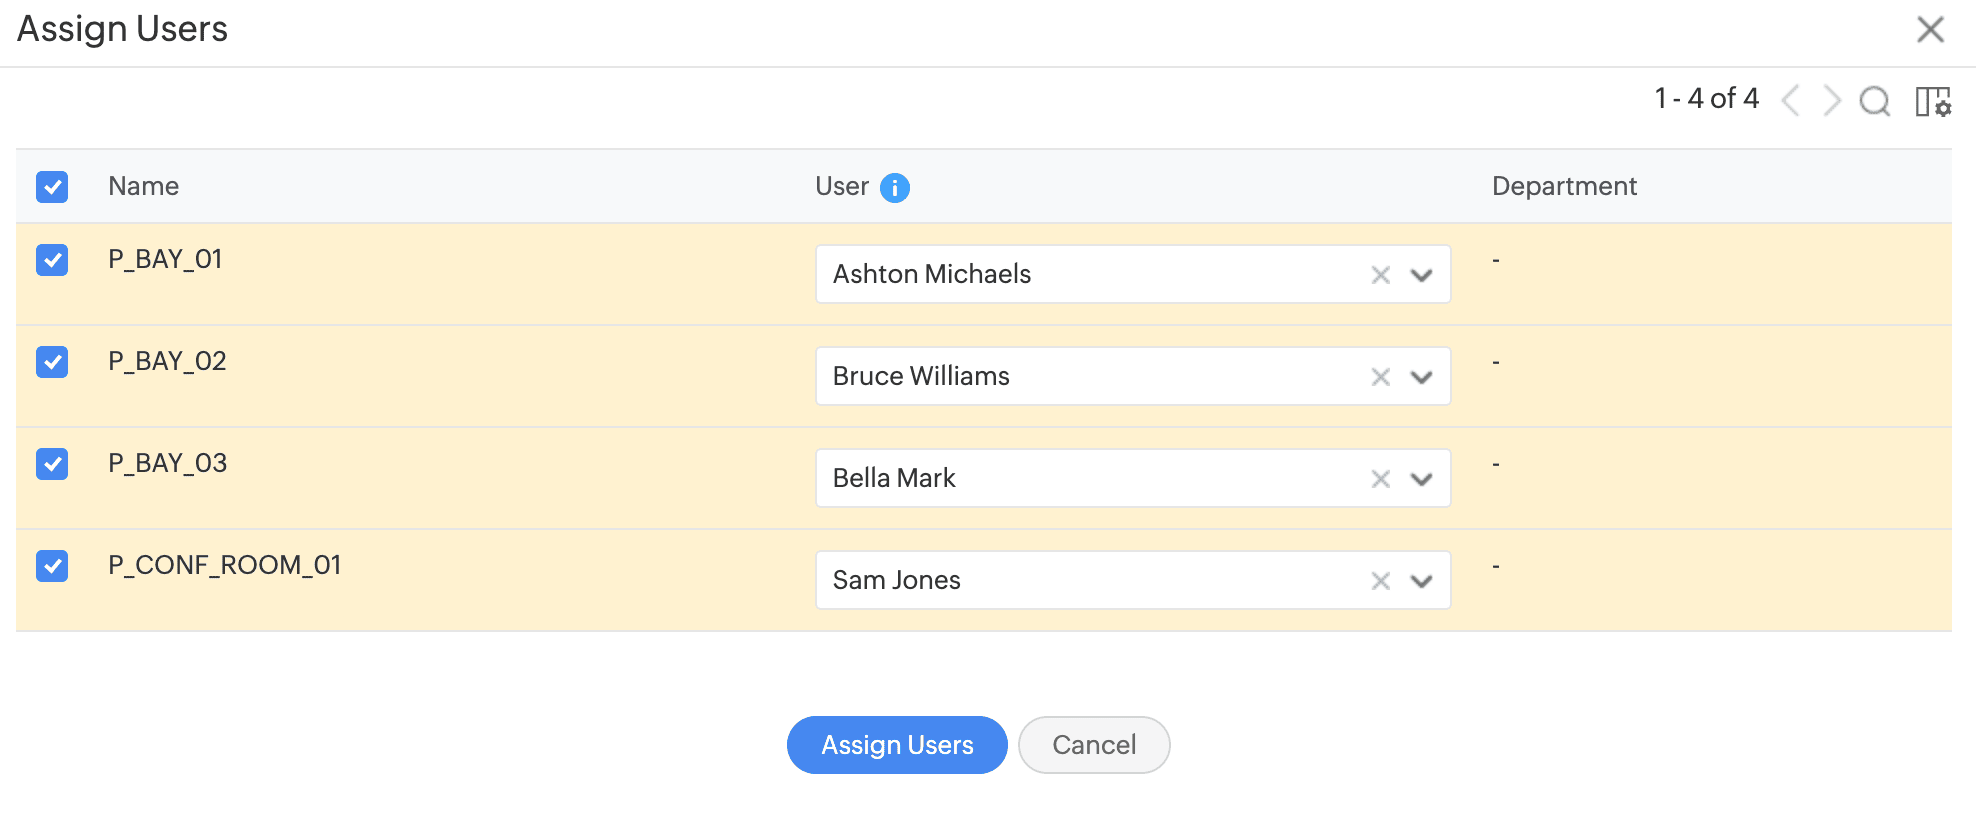Clear the Sam Jones user selection
1976x830 pixels.
point(1380,581)
